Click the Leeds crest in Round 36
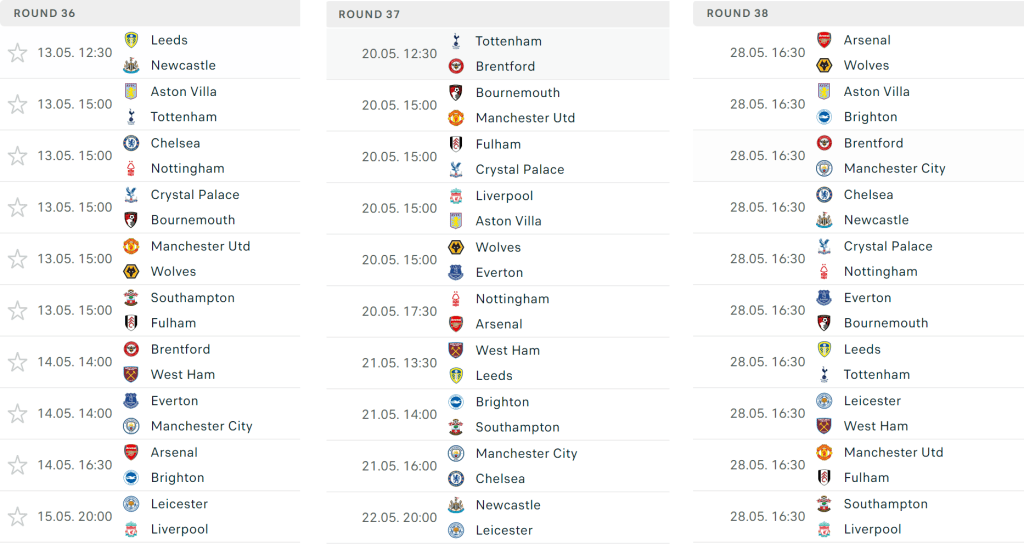1024x545 pixels. coord(131,40)
